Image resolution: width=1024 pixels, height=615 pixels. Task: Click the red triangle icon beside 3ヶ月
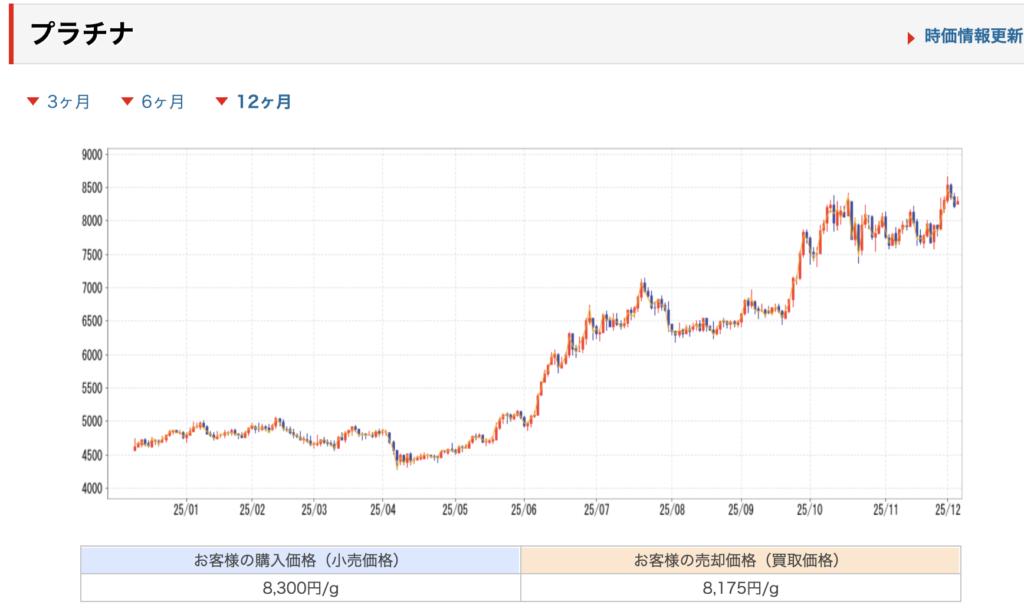pos(33,101)
